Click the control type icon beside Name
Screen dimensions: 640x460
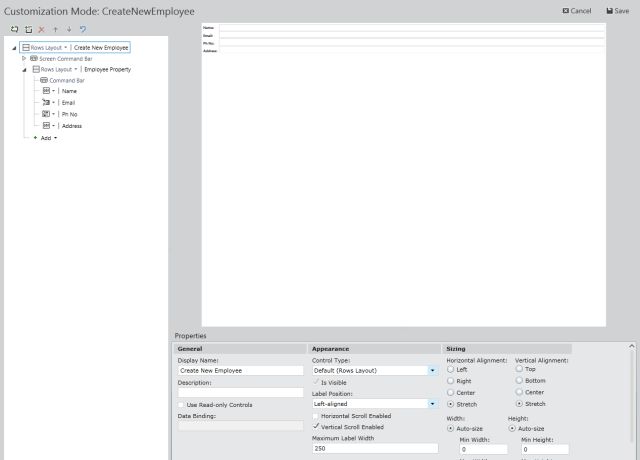click(x=47, y=91)
